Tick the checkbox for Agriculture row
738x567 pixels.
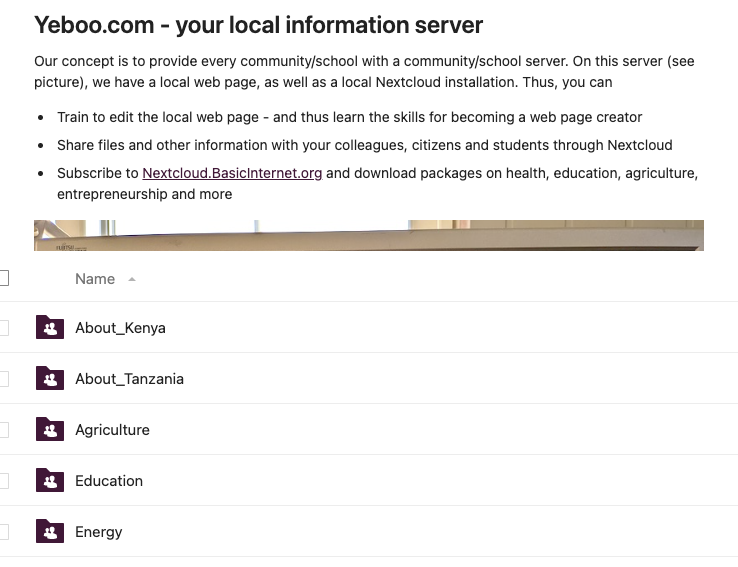[3, 430]
